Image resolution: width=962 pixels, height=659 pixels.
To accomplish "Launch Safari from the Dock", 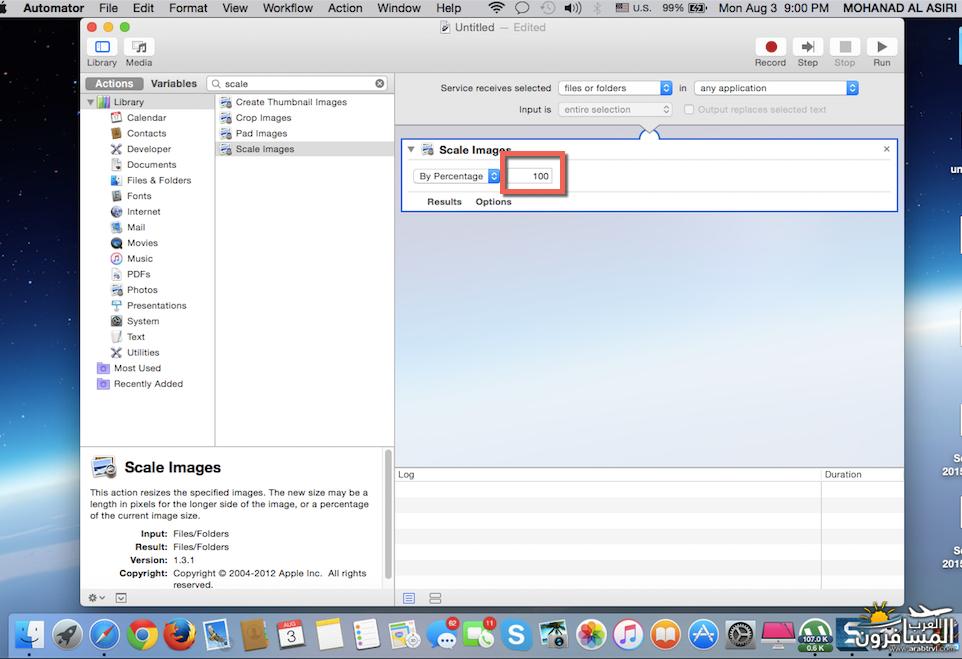I will [104, 634].
